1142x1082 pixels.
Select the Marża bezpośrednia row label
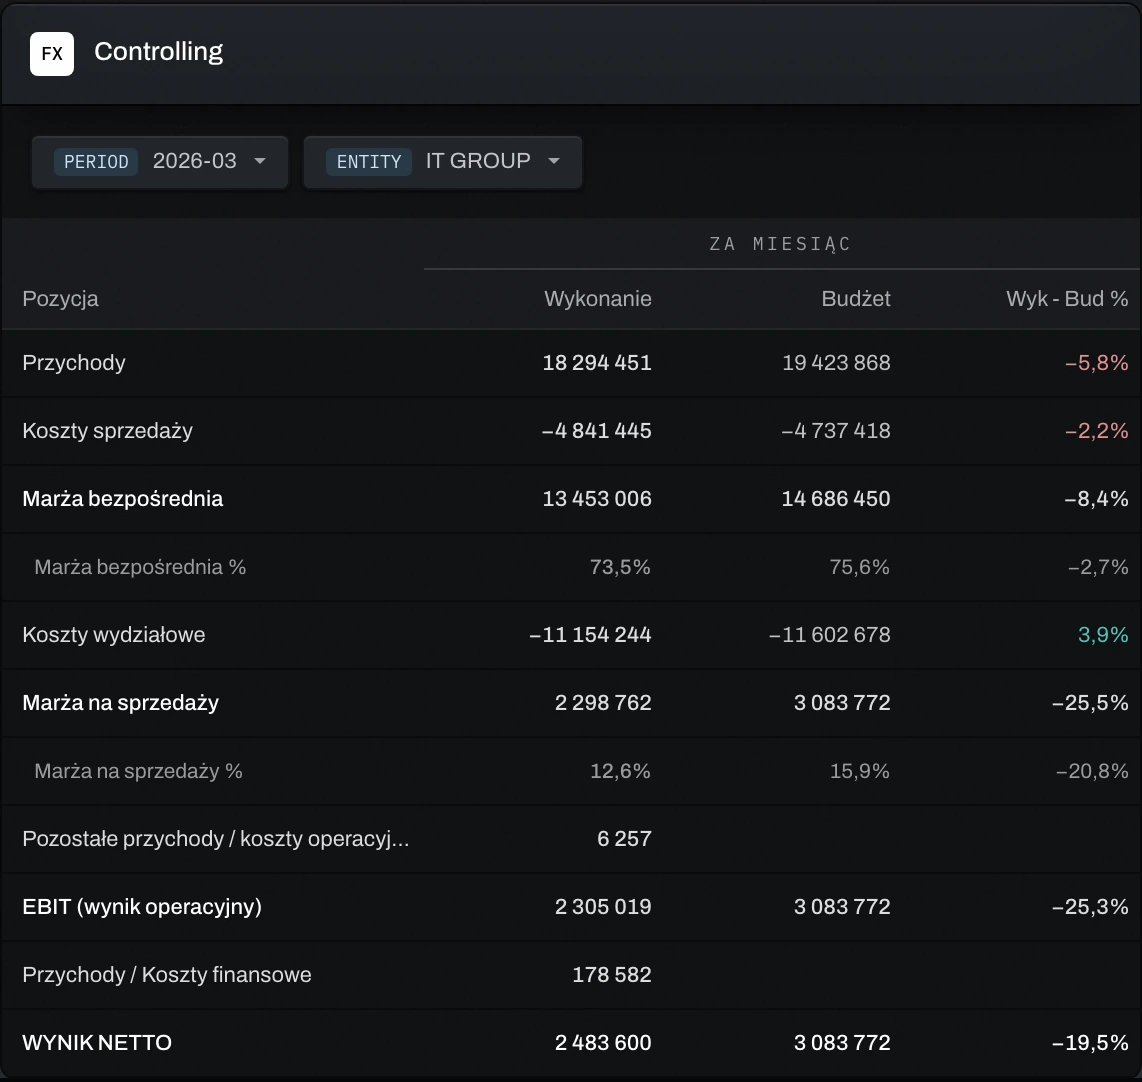122,499
